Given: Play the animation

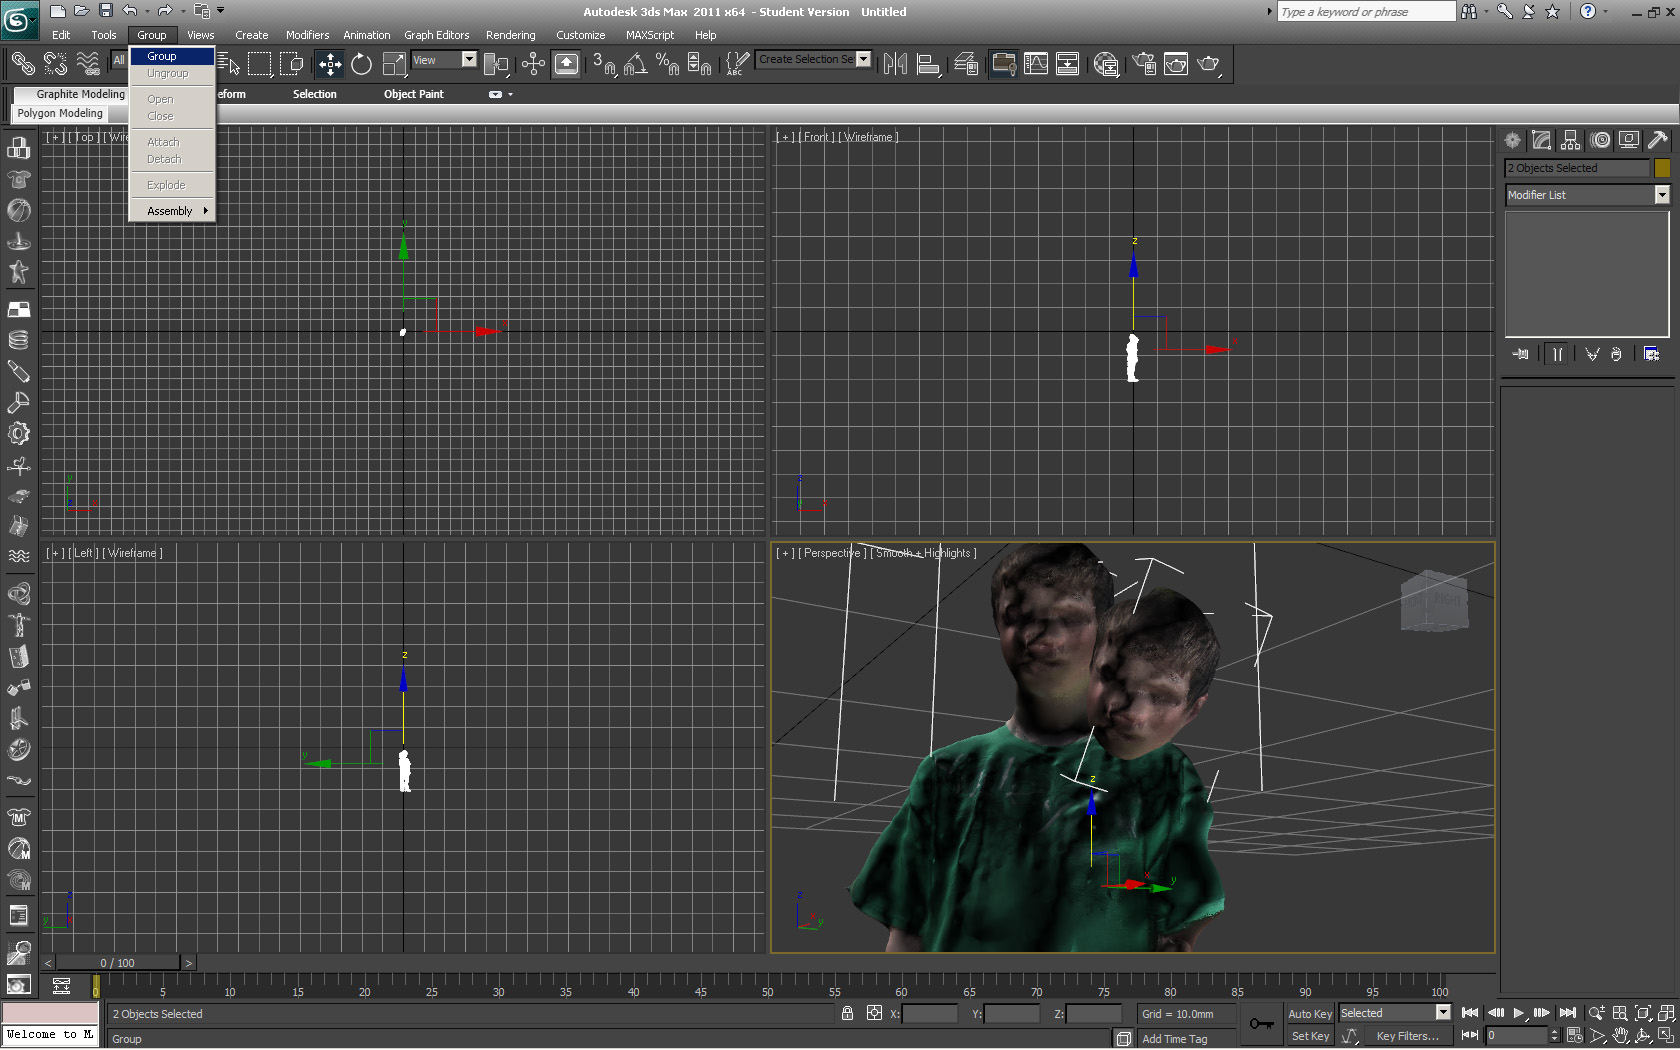Looking at the screenshot, I should tap(1518, 1013).
